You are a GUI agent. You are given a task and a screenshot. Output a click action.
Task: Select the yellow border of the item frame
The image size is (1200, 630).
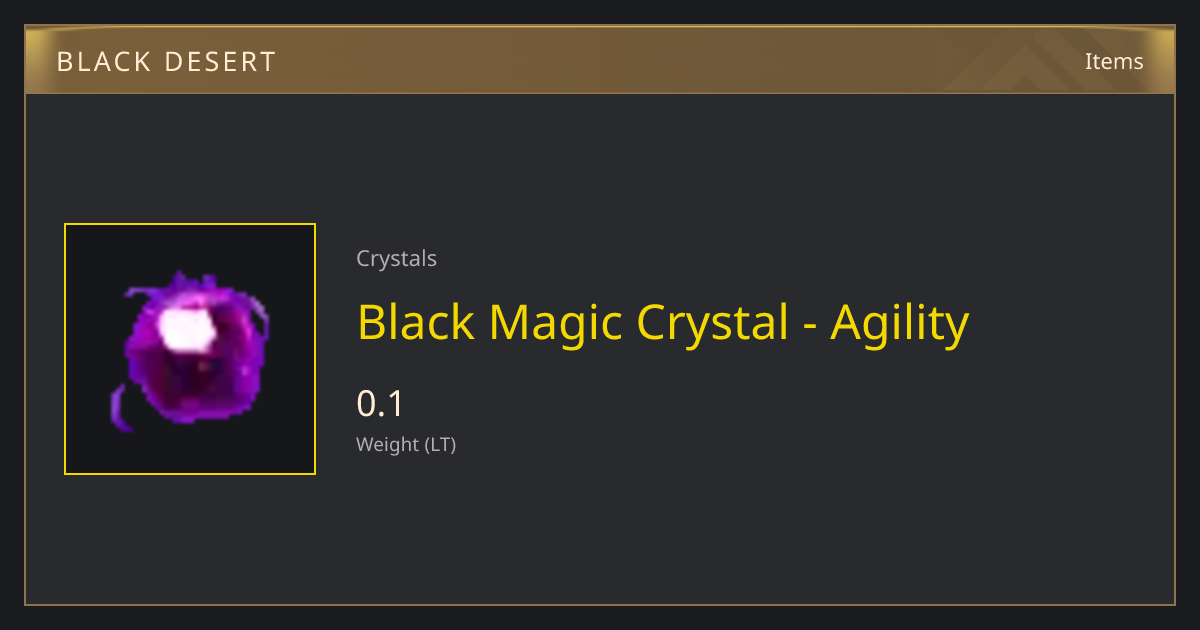[x=190, y=224]
